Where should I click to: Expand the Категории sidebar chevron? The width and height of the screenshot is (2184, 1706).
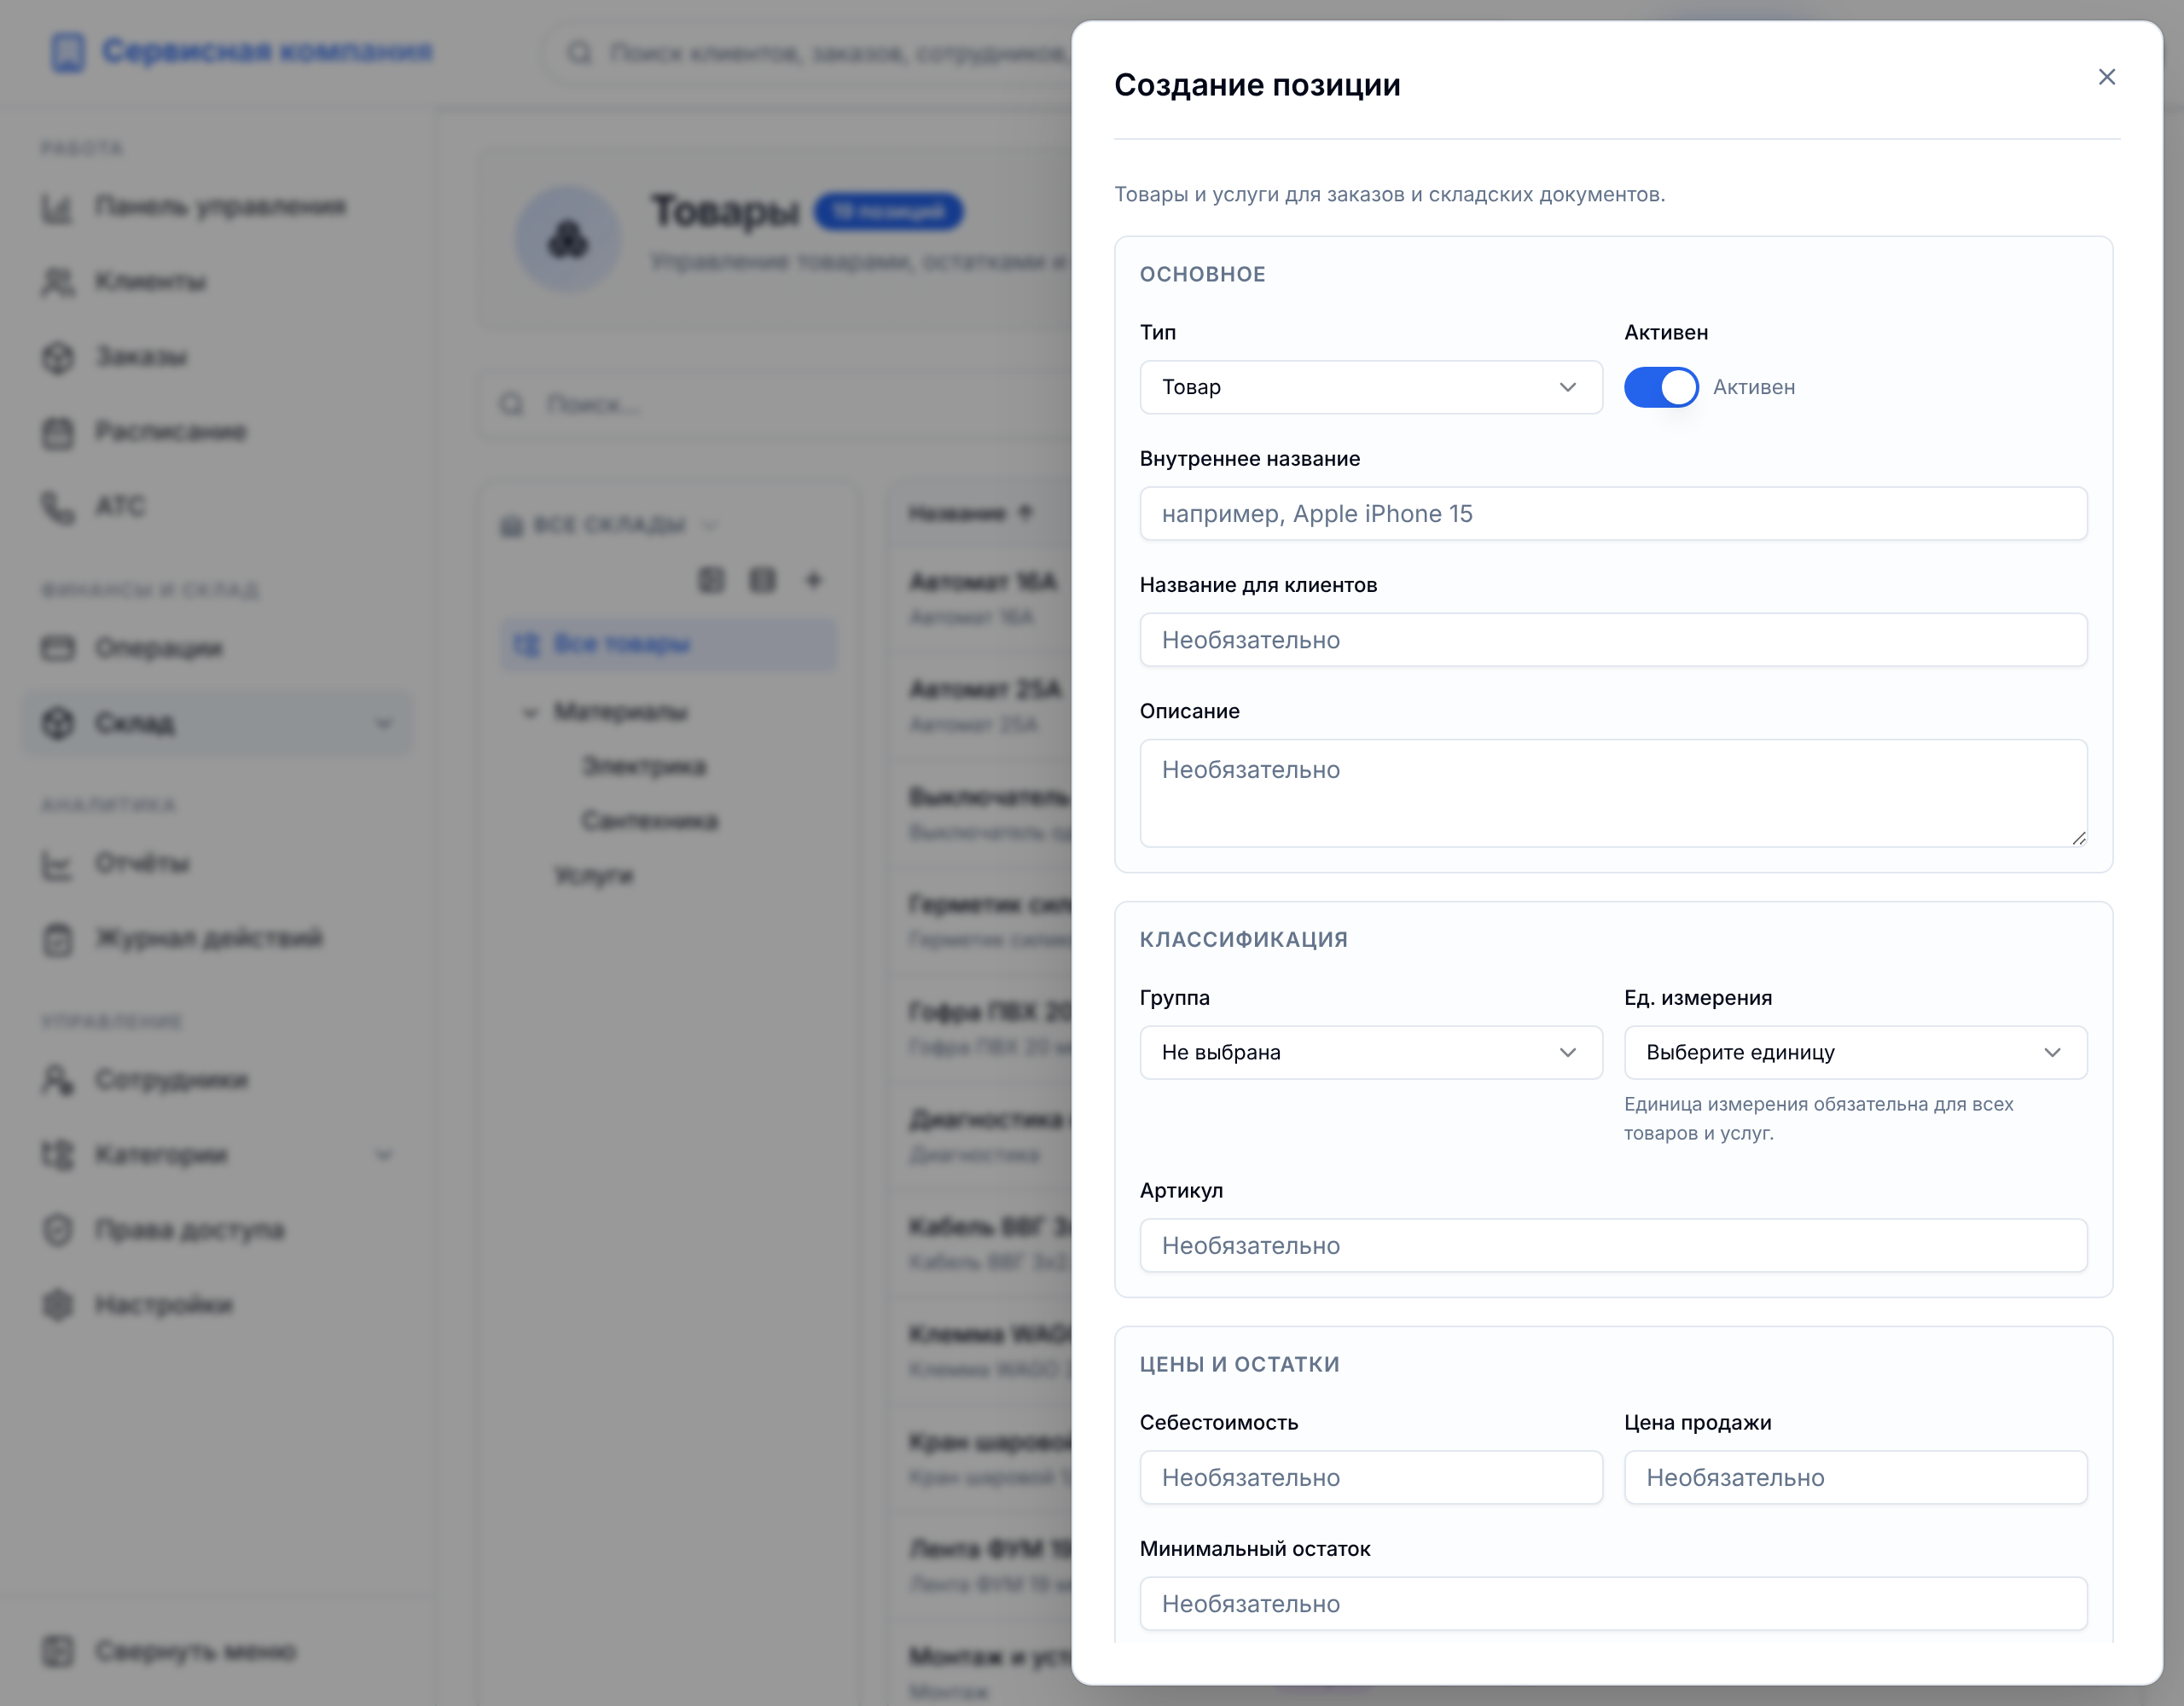pos(383,1155)
